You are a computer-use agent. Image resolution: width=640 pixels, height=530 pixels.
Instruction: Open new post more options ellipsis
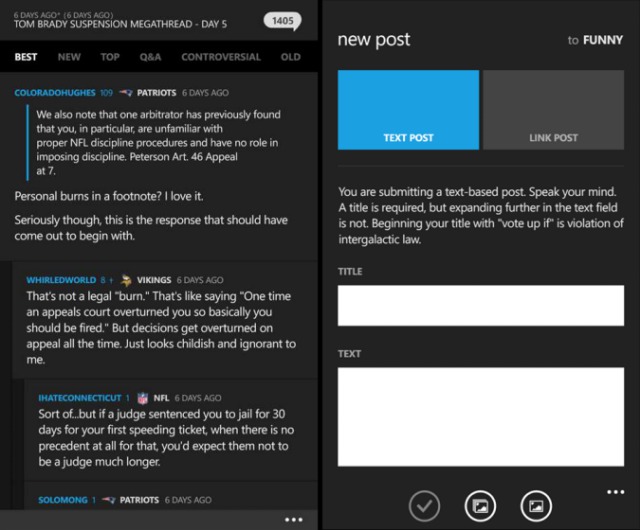click(616, 492)
